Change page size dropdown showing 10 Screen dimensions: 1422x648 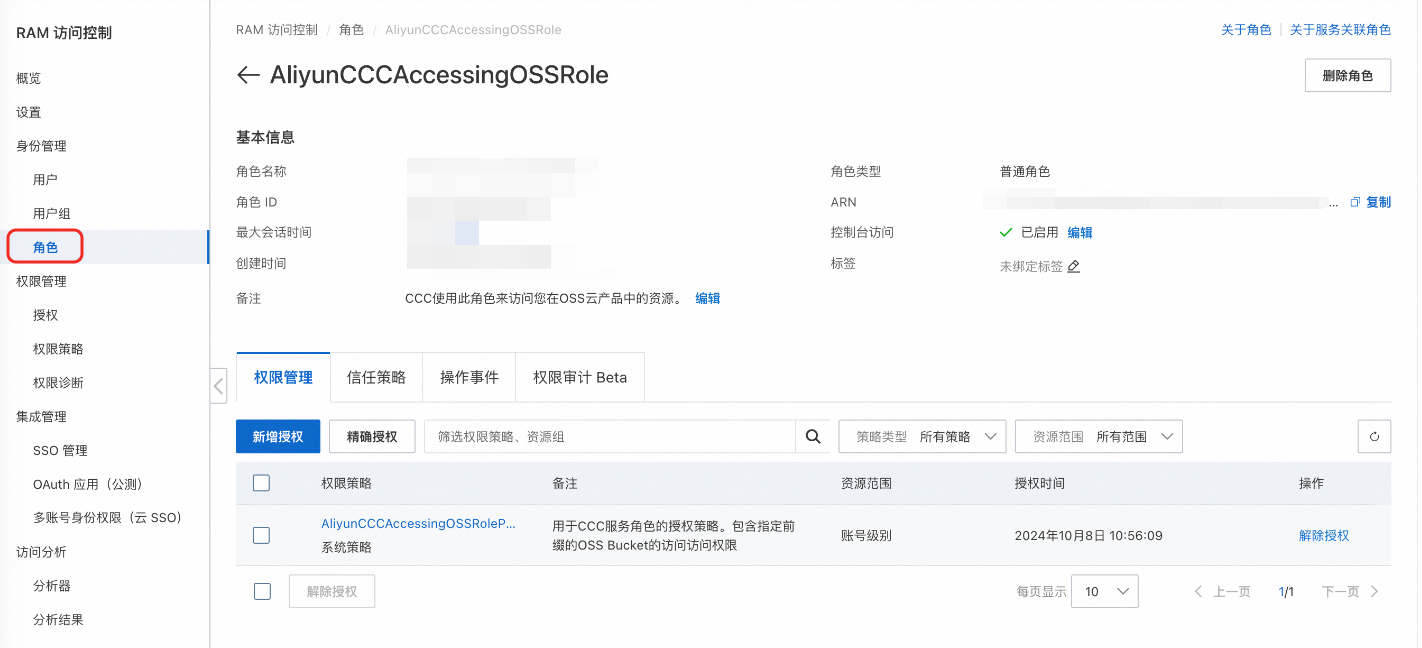click(1105, 591)
